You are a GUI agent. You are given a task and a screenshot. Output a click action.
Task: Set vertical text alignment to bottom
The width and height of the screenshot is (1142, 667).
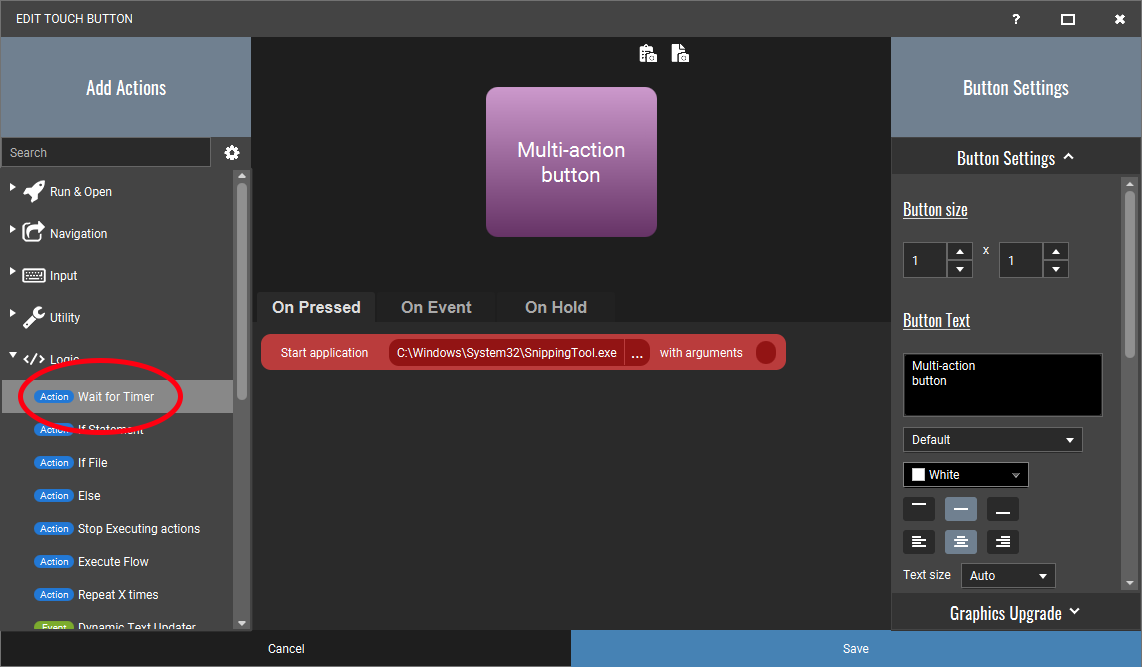coord(1002,508)
